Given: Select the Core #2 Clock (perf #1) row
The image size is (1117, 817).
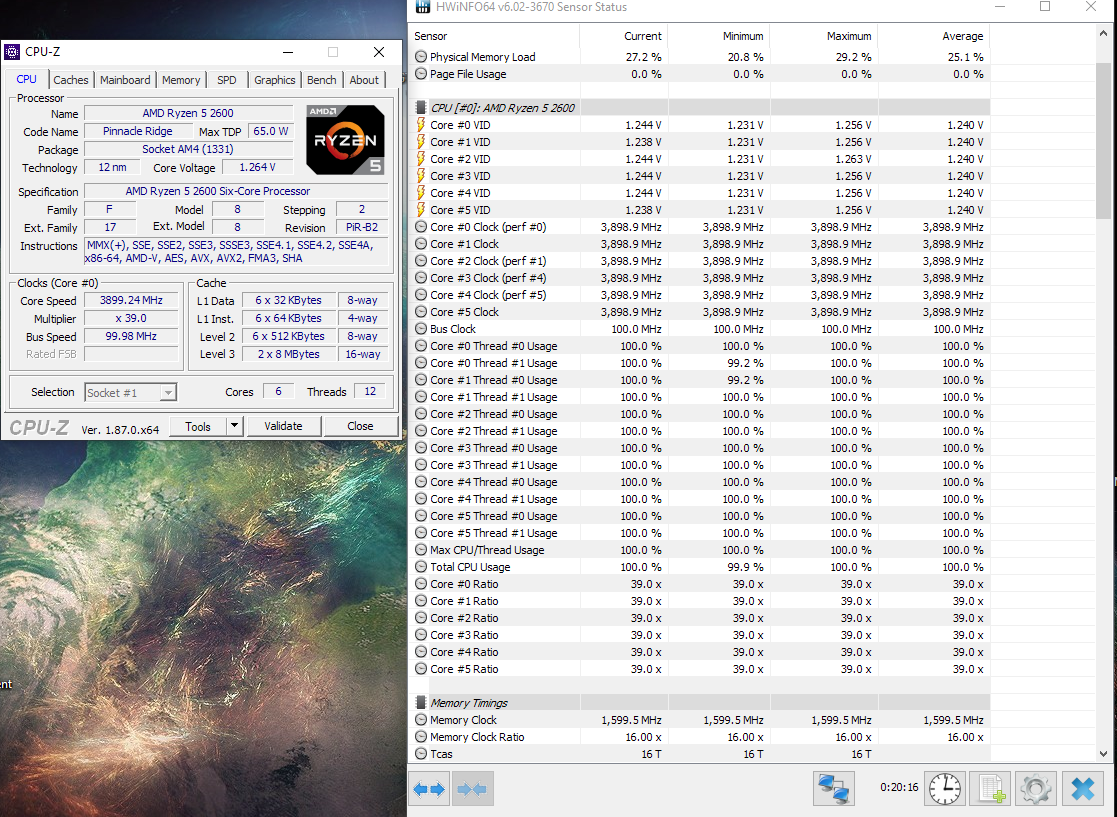Looking at the screenshot, I should pos(702,261).
